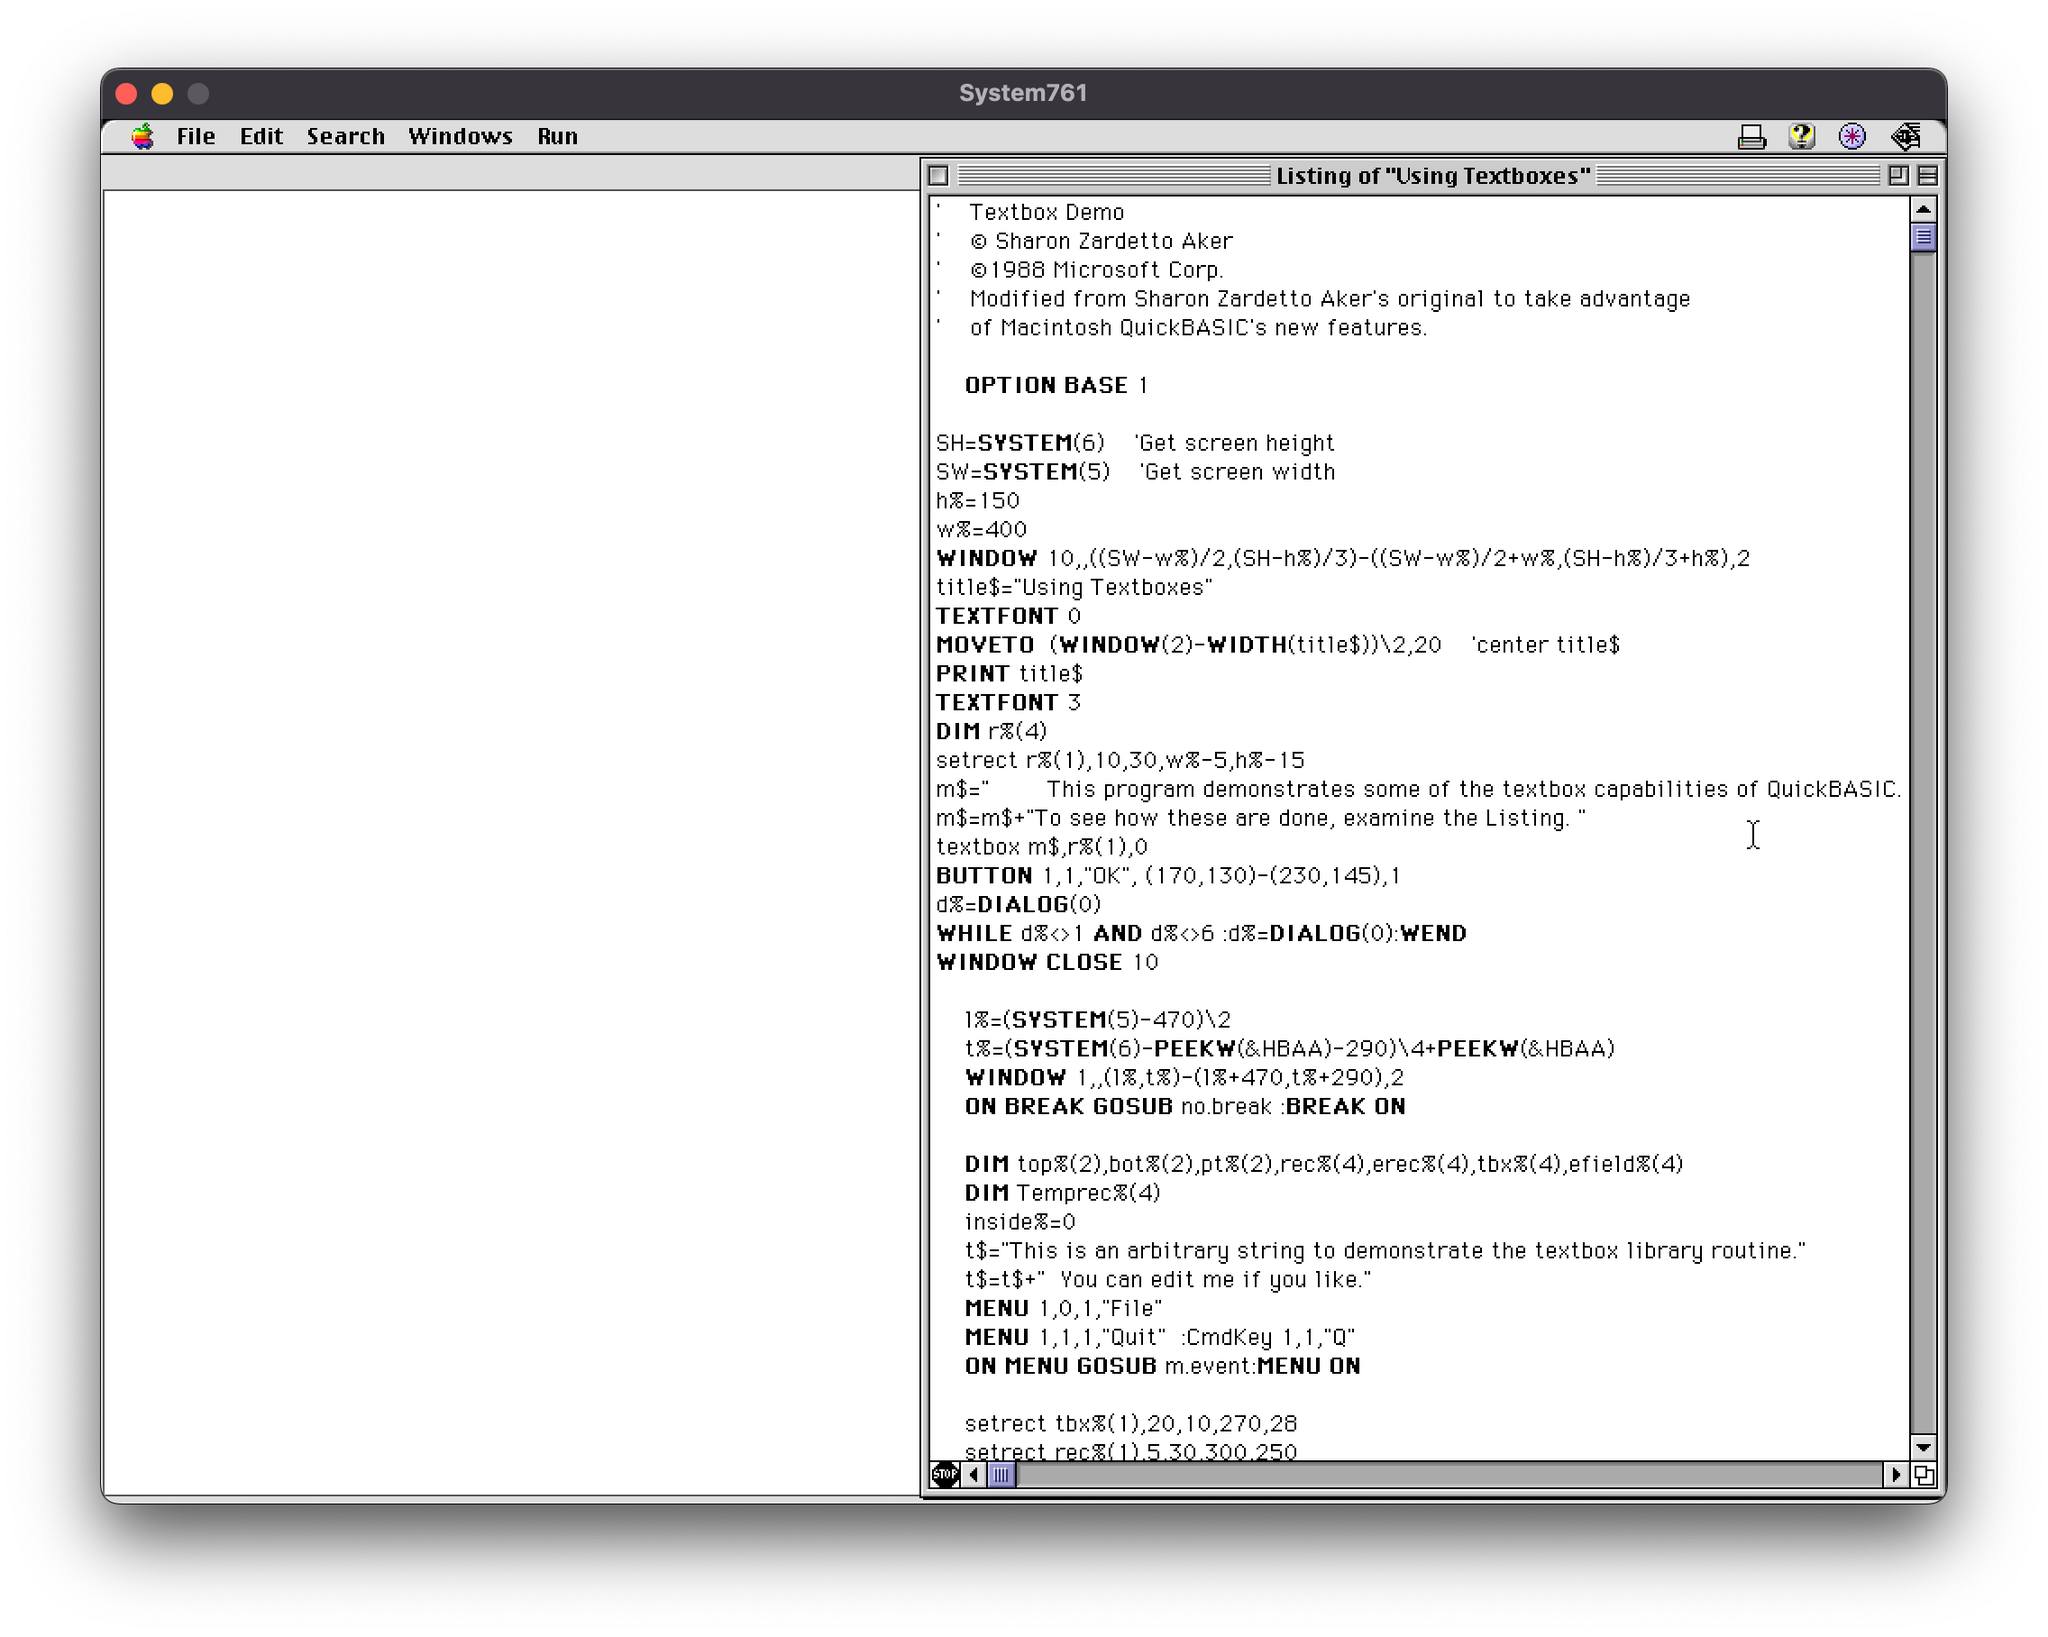Click the horizontal scrollbar left arrow

[974, 1474]
